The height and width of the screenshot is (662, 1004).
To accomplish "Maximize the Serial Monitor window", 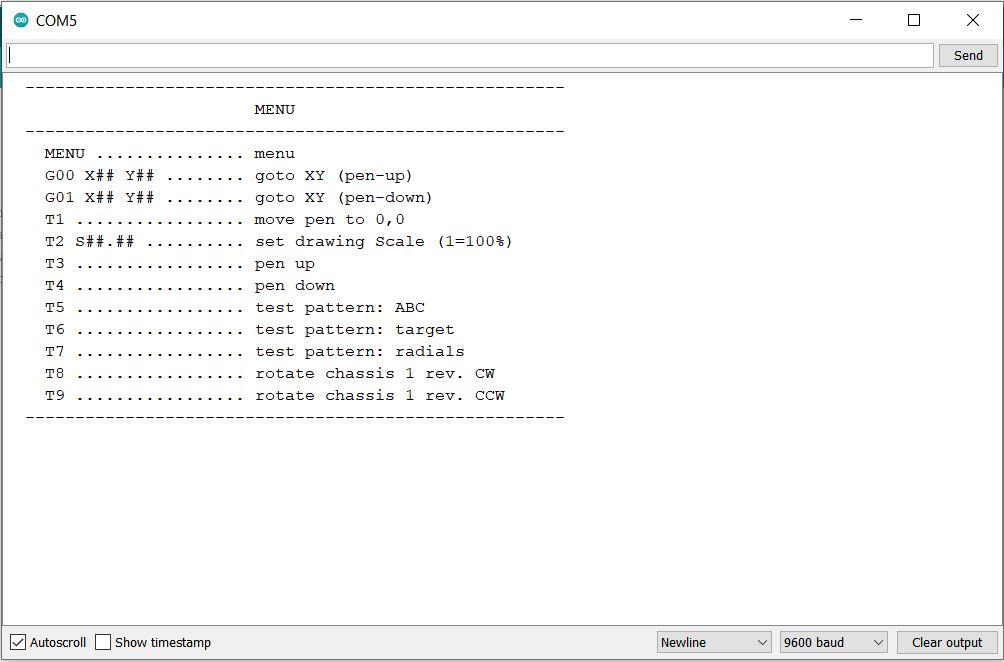I will (913, 19).
